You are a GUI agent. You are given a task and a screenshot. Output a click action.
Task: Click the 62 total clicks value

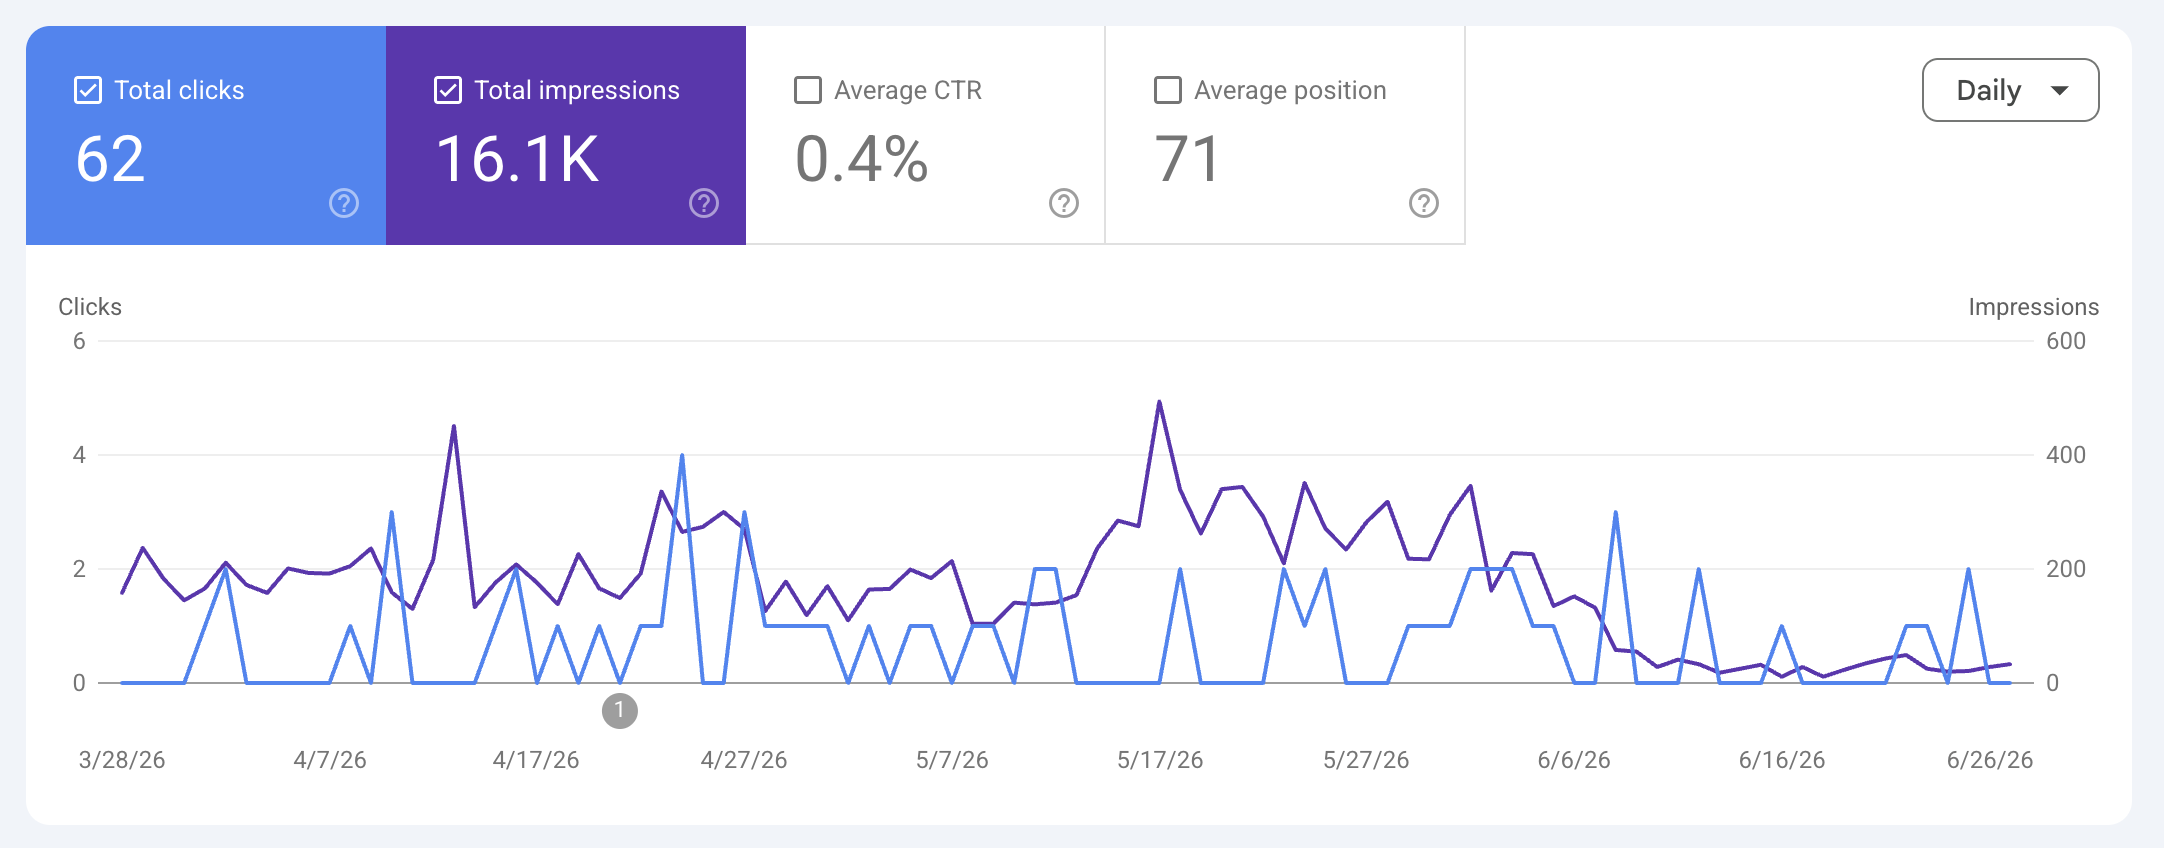(x=111, y=159)
